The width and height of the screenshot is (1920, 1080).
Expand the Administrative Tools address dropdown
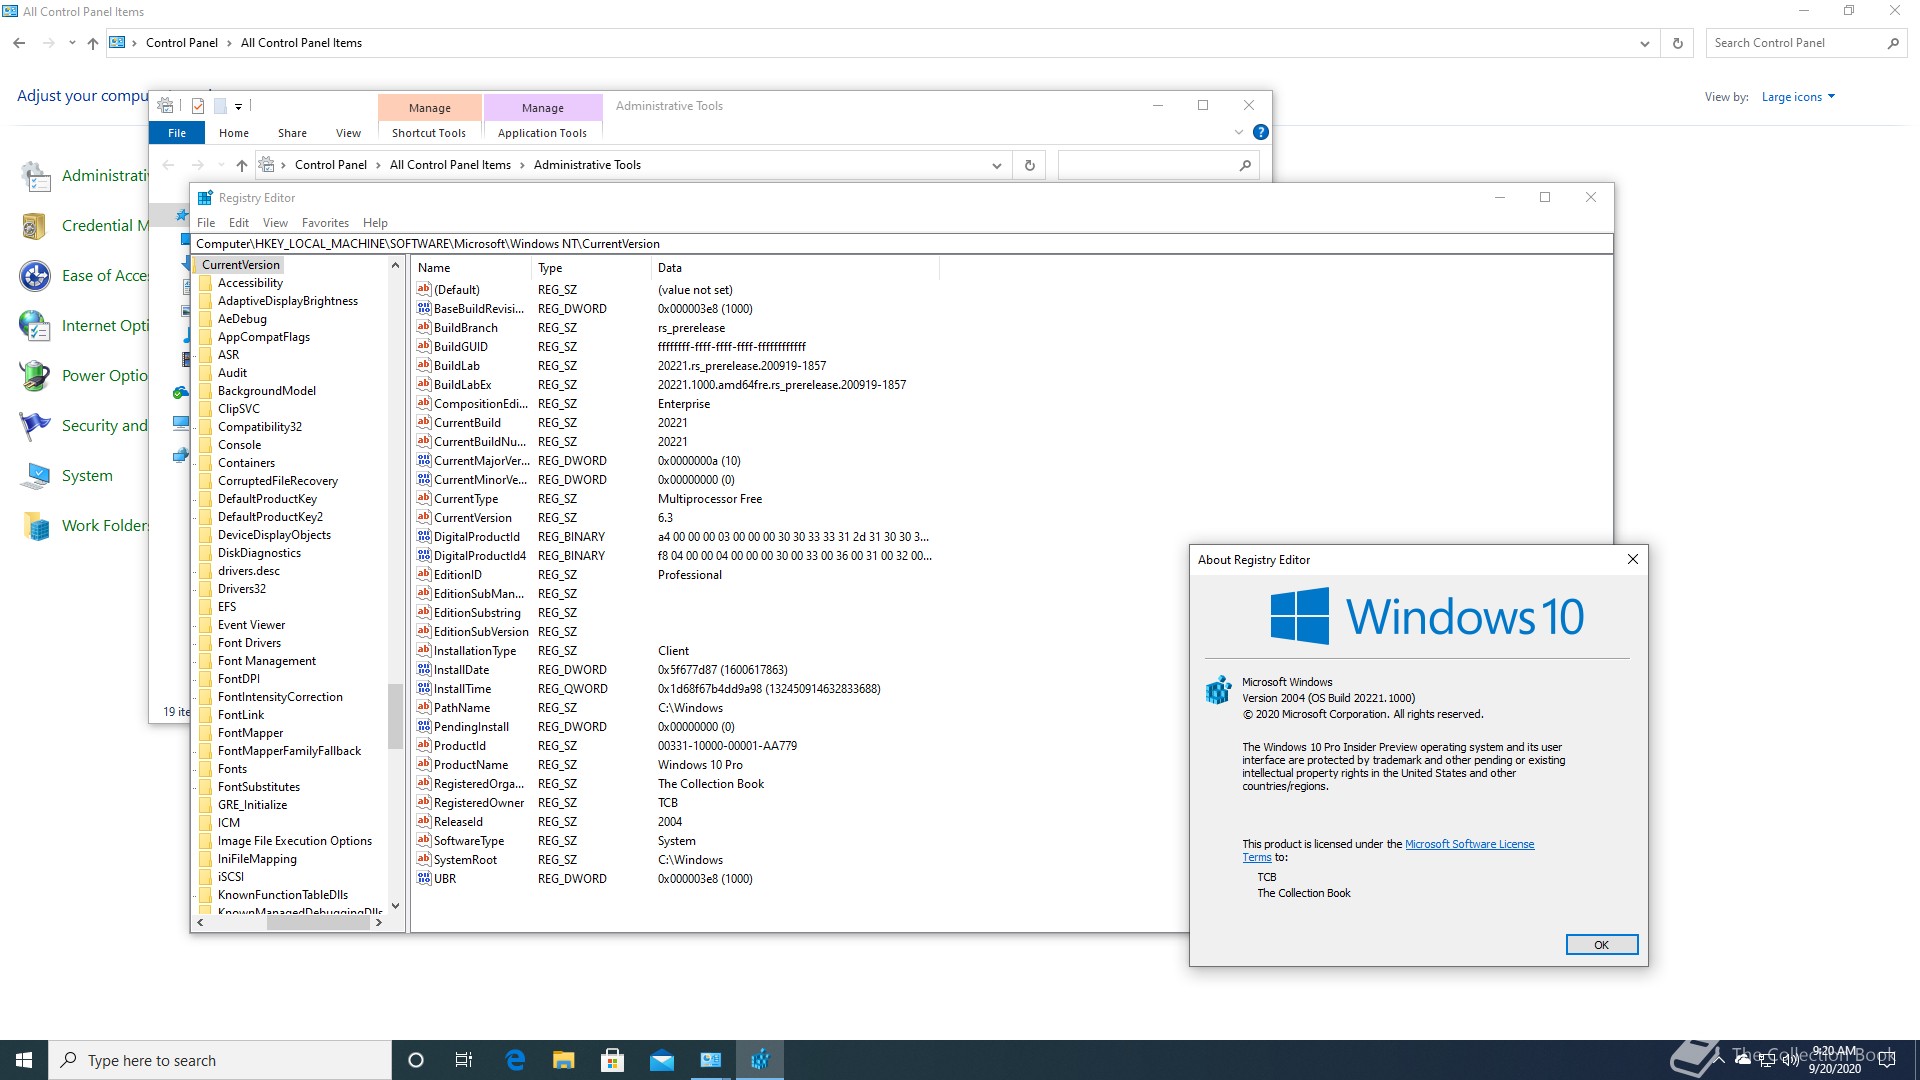coord(997,165)
